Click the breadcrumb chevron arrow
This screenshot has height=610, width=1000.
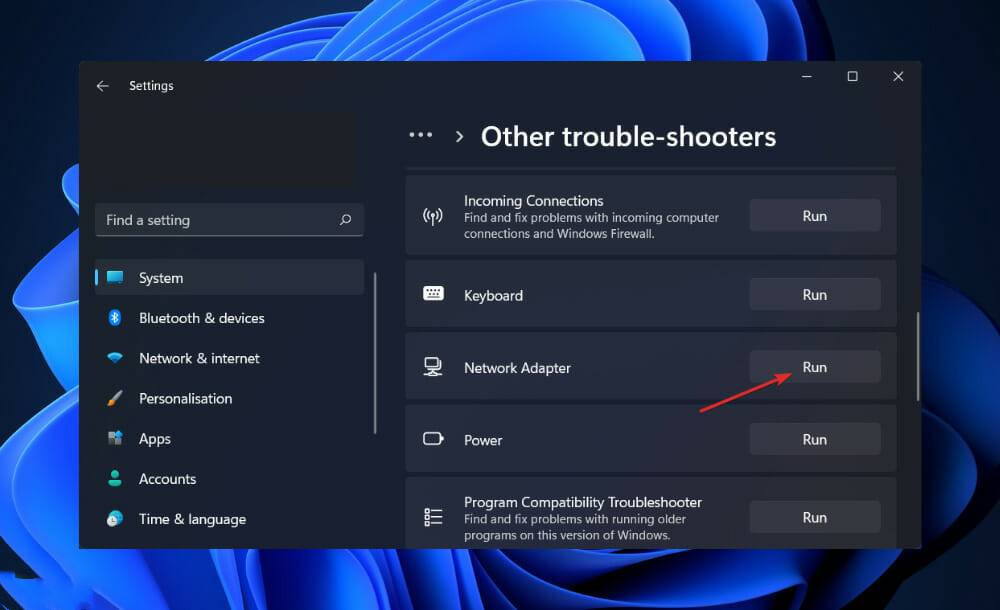[459, 137]
